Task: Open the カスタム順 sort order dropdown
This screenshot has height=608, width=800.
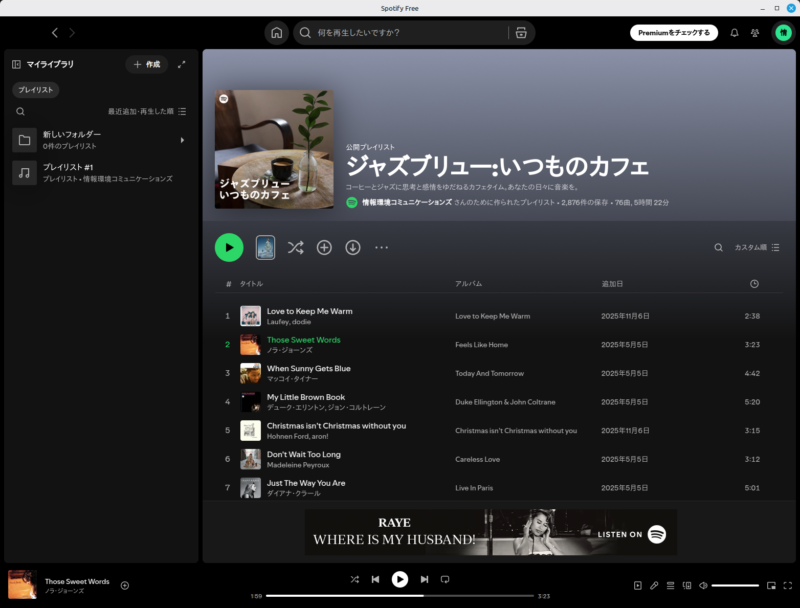Action: [x=757, y=247]
